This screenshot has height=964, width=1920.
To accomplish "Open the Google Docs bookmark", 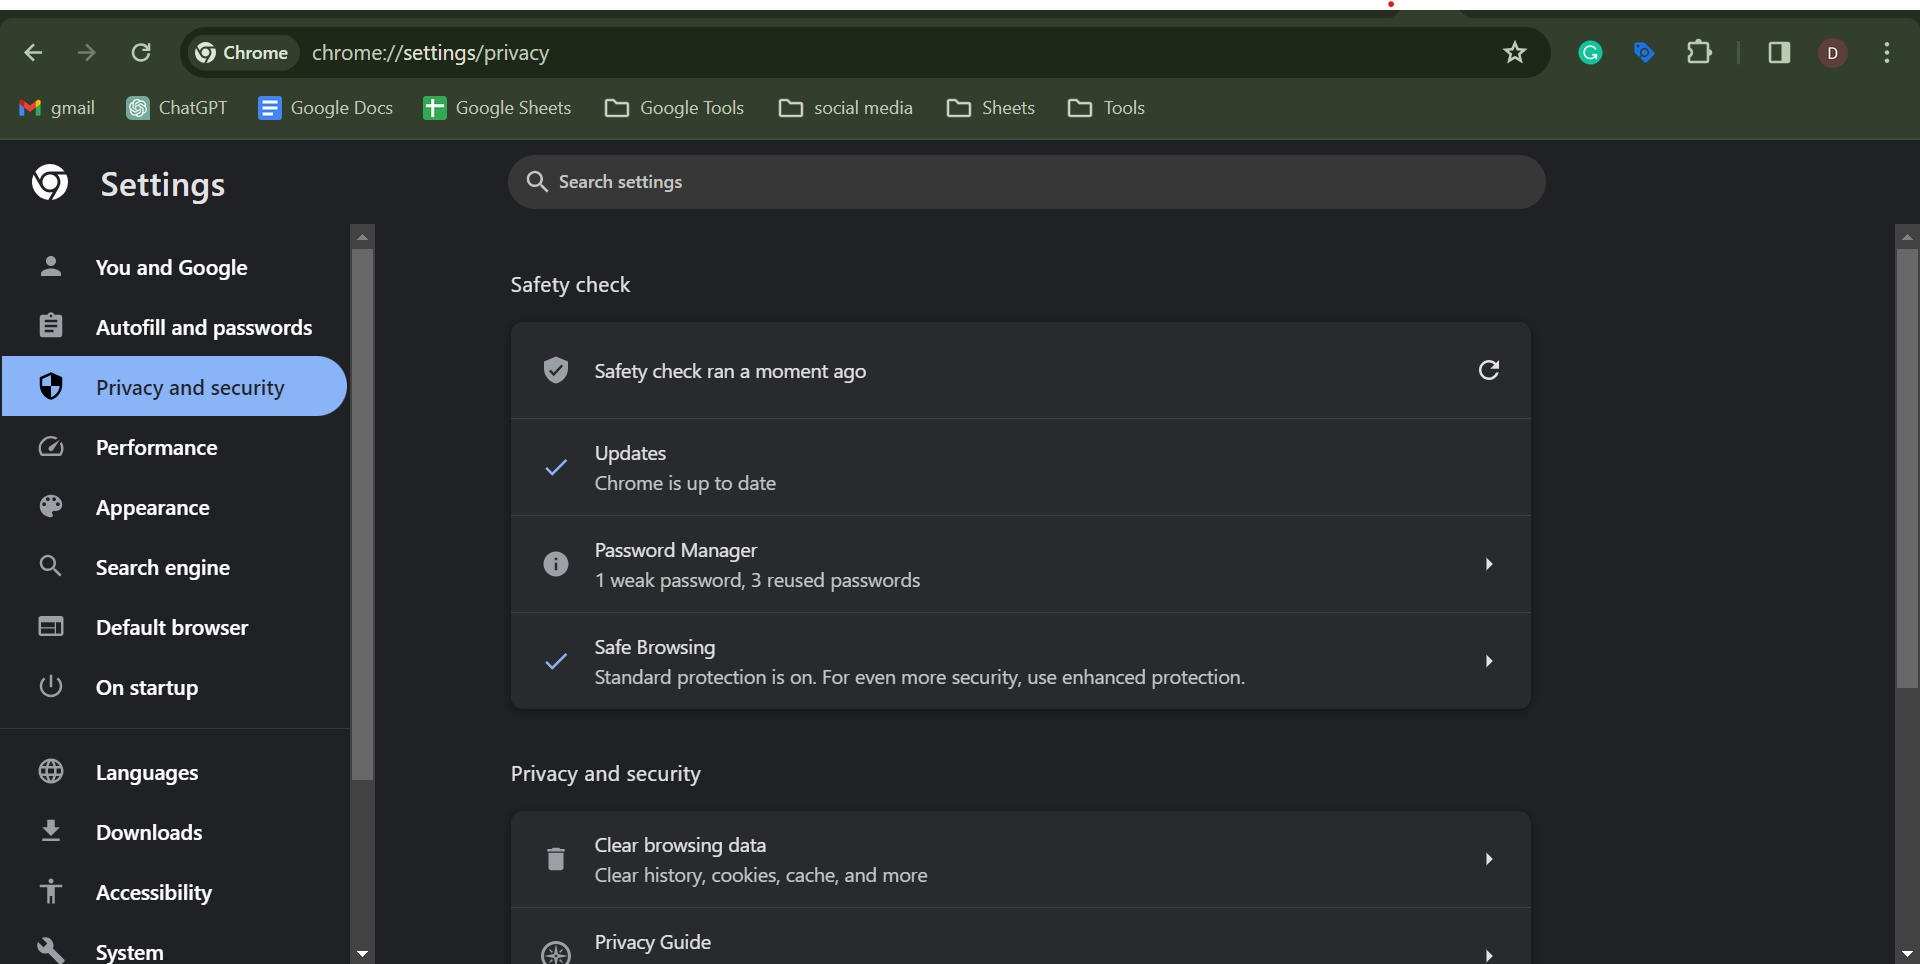I will [325, 107].
